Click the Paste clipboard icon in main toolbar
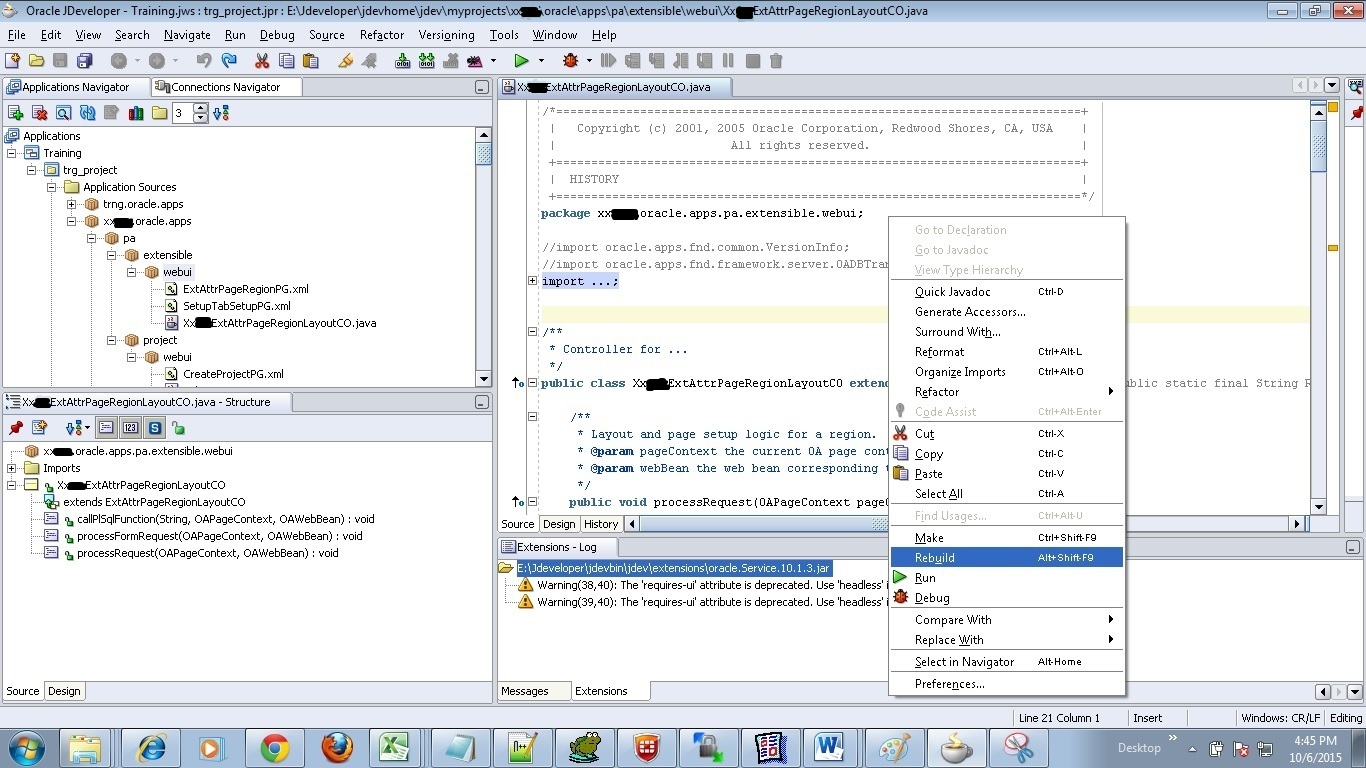1366x768 pixels. [310, 61]
